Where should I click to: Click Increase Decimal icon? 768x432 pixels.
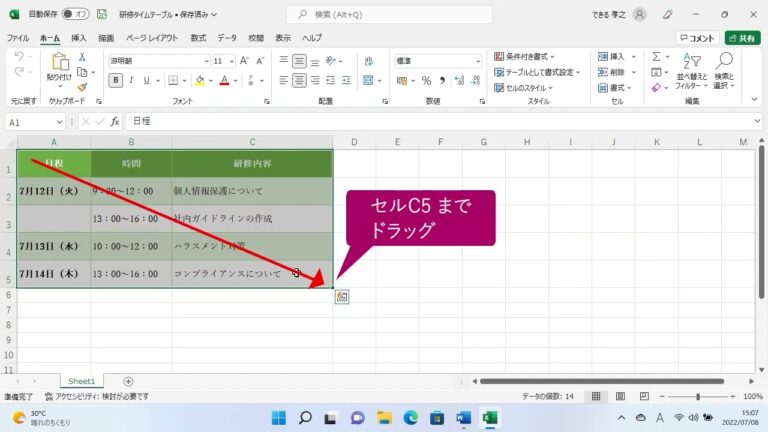(459, 80)
